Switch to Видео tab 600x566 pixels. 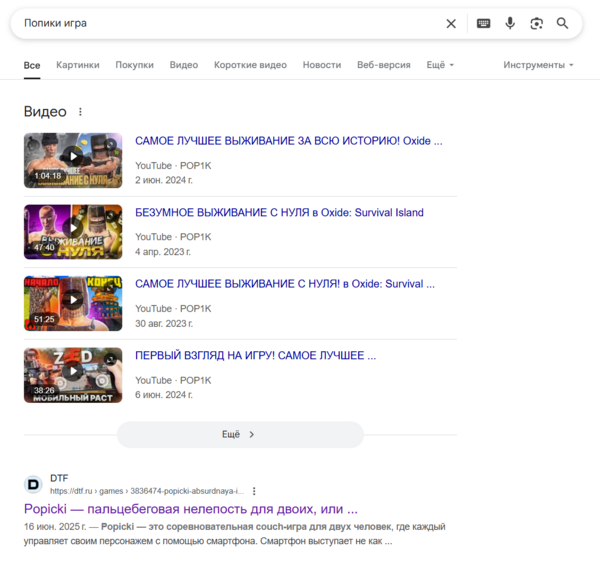coord(184,65)
